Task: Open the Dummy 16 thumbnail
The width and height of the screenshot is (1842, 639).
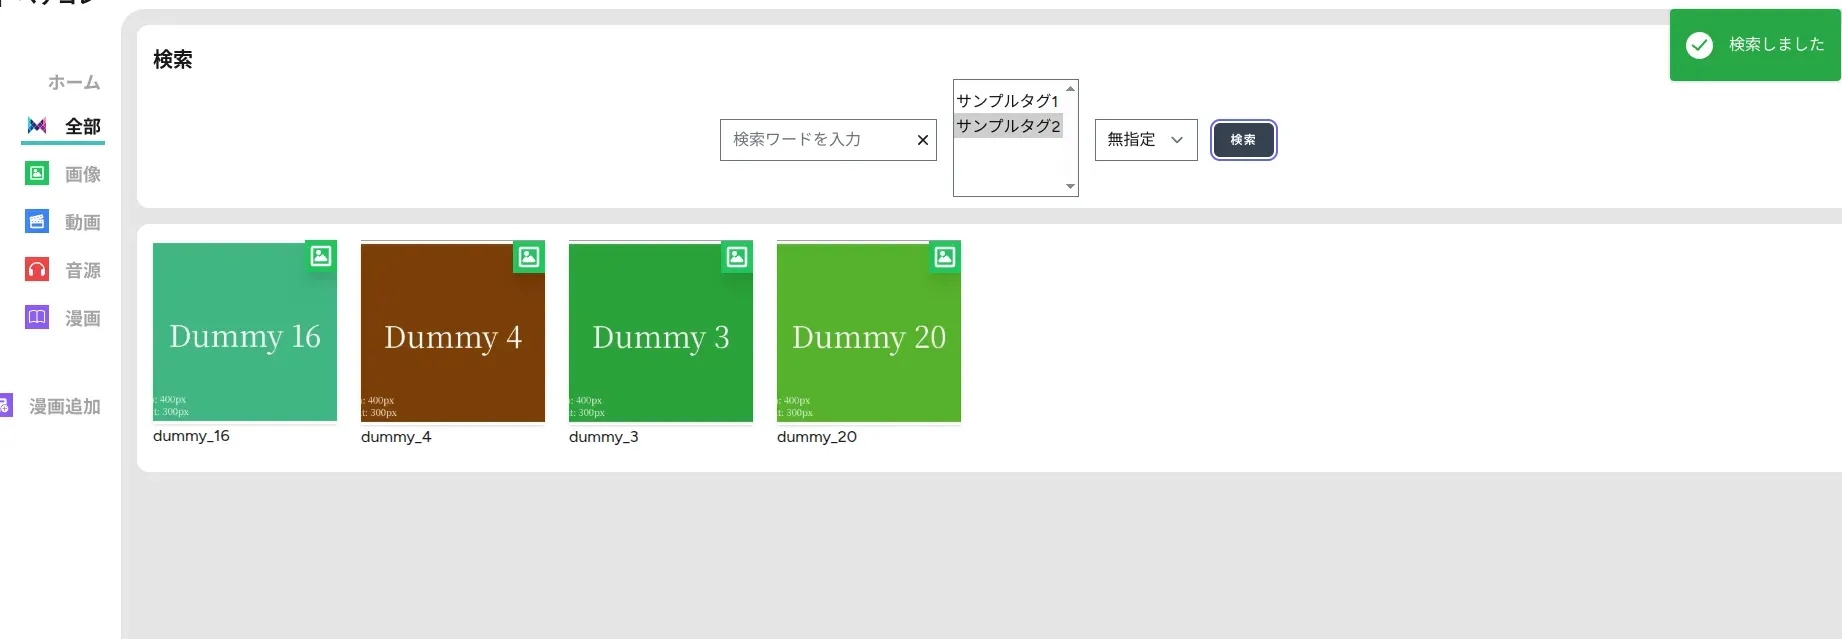Action: 245,332
